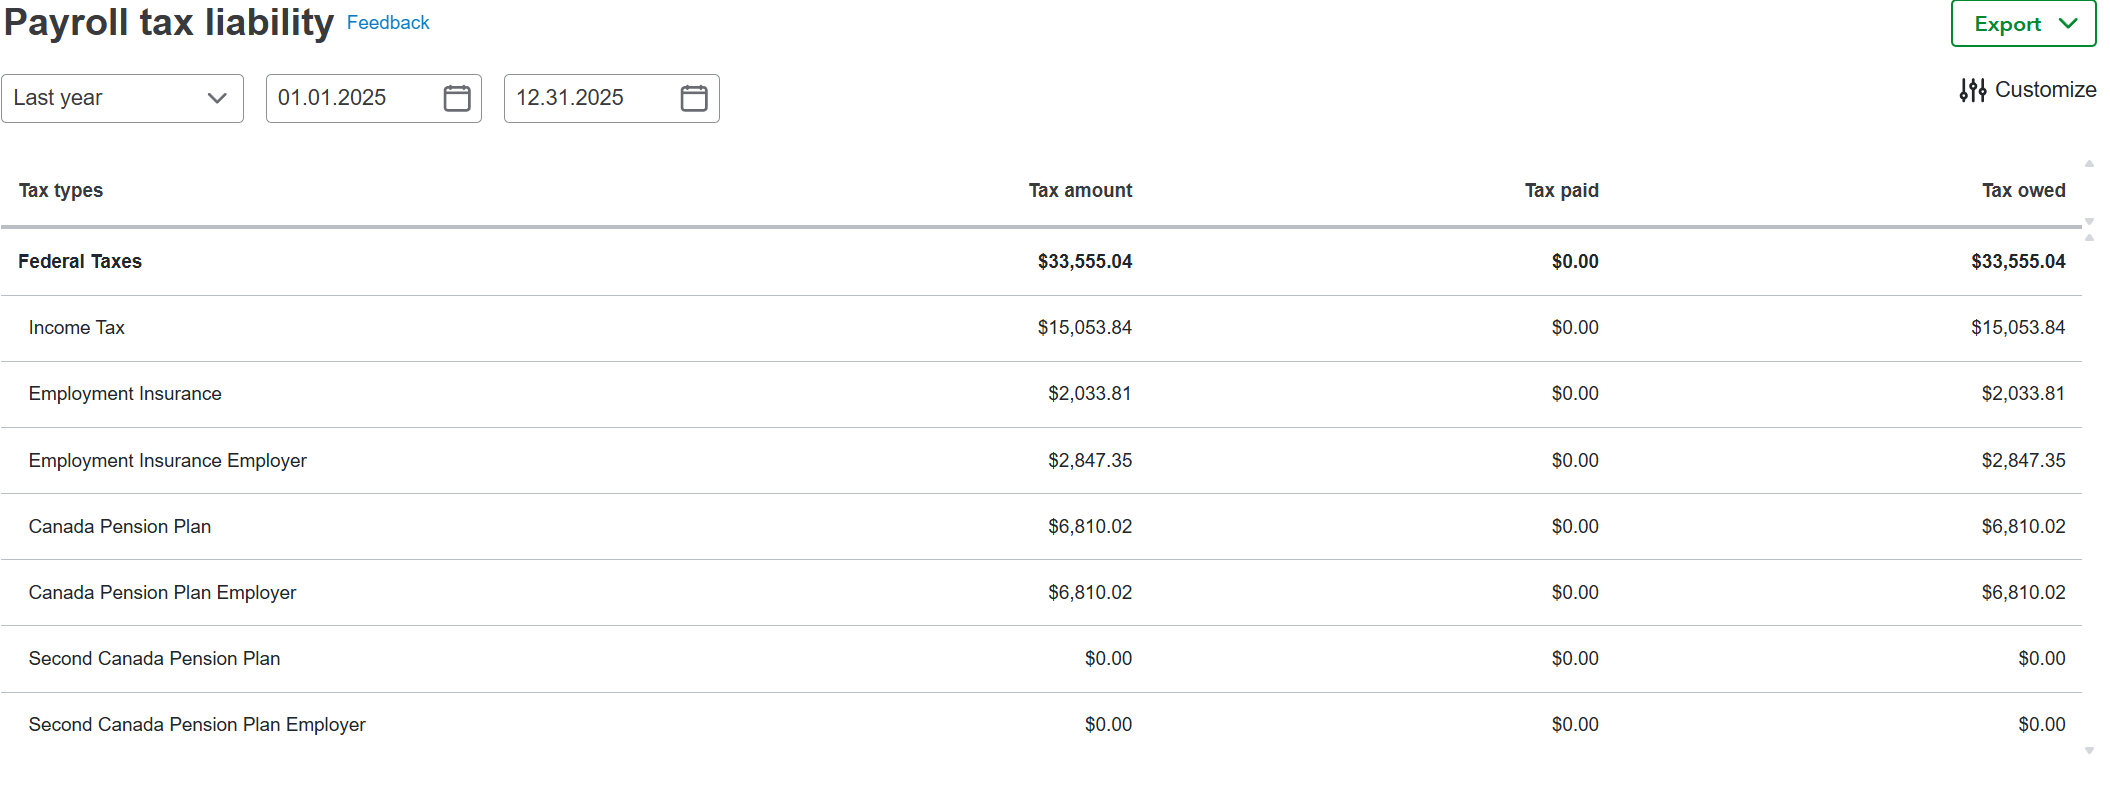Click the Employment Insurance Employer row label
The width and height of the screenshot is (2110, 787).
point(168,461)
